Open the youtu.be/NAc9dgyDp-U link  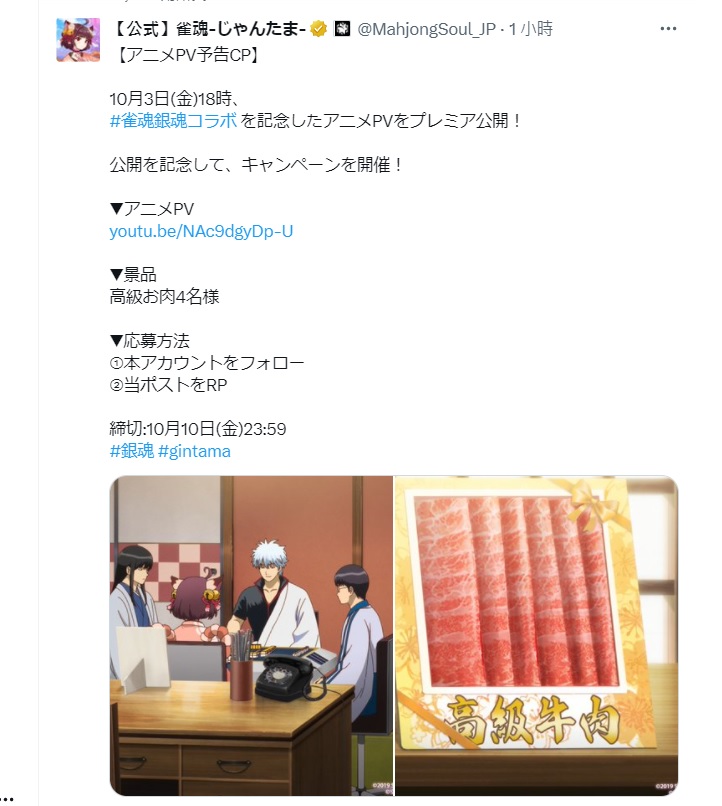click(201, 231)
